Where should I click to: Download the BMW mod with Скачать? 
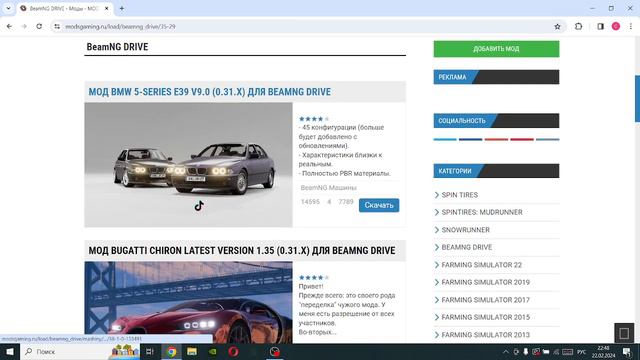pyautogui.click(x=379, y=205)
